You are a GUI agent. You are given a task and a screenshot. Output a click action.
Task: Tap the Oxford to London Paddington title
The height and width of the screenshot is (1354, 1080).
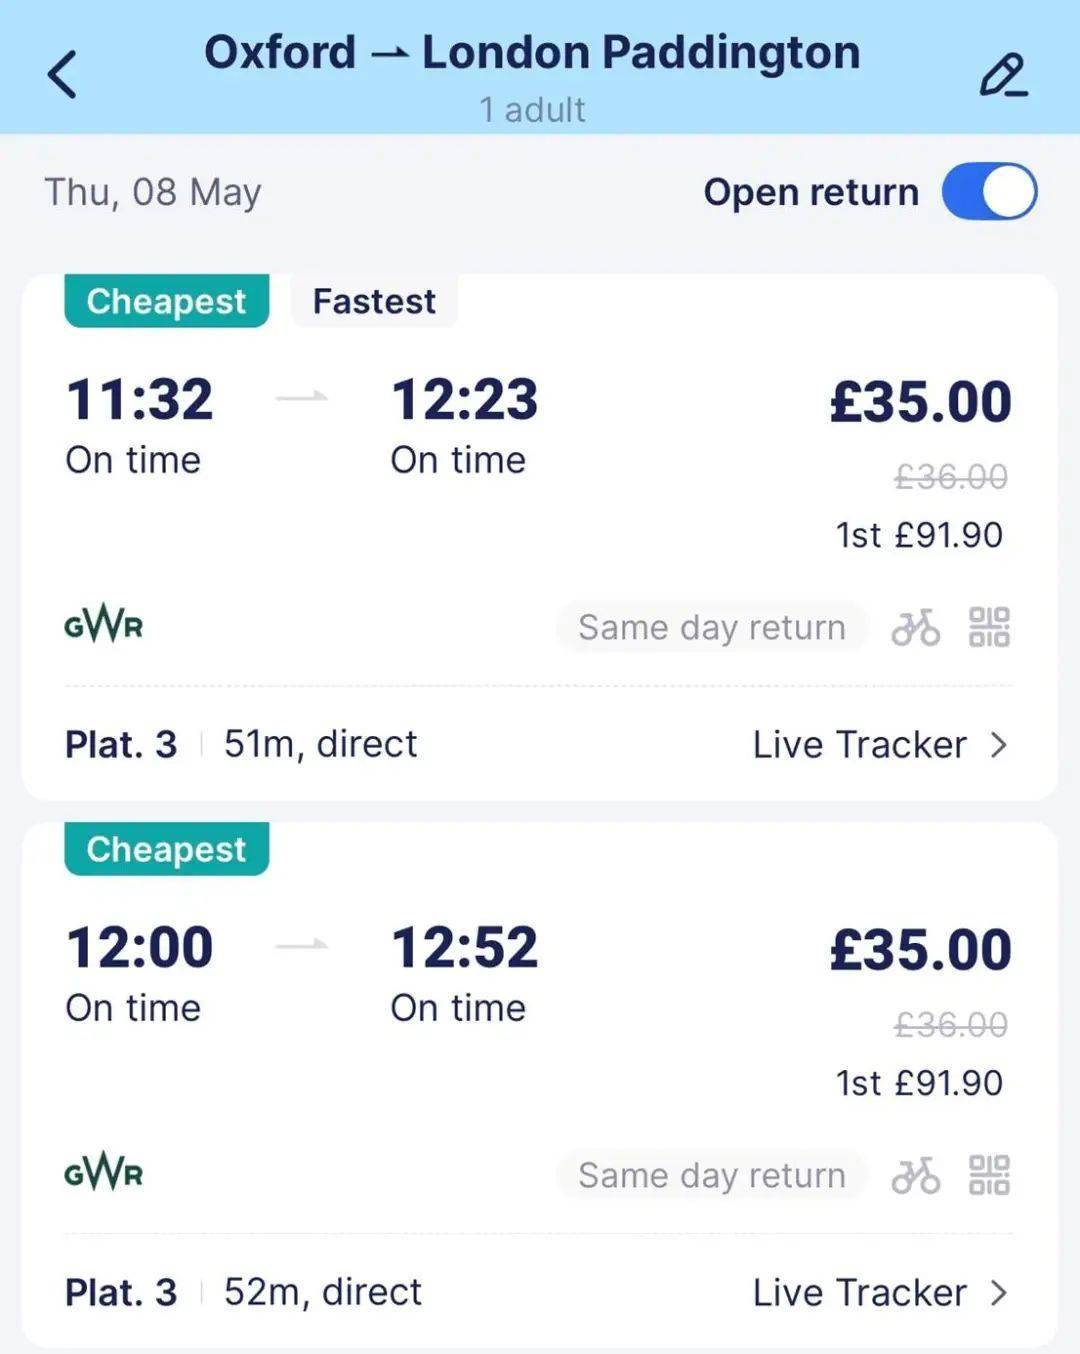pyautogui.click(x=532, y=52)
